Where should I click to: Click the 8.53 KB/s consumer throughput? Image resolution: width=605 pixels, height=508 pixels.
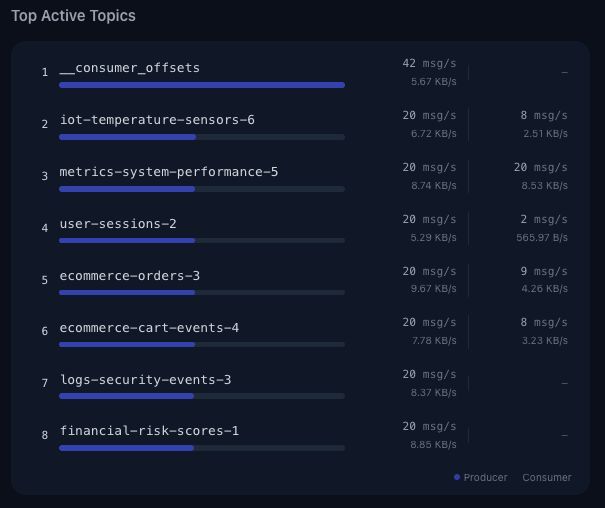(544, 186)
